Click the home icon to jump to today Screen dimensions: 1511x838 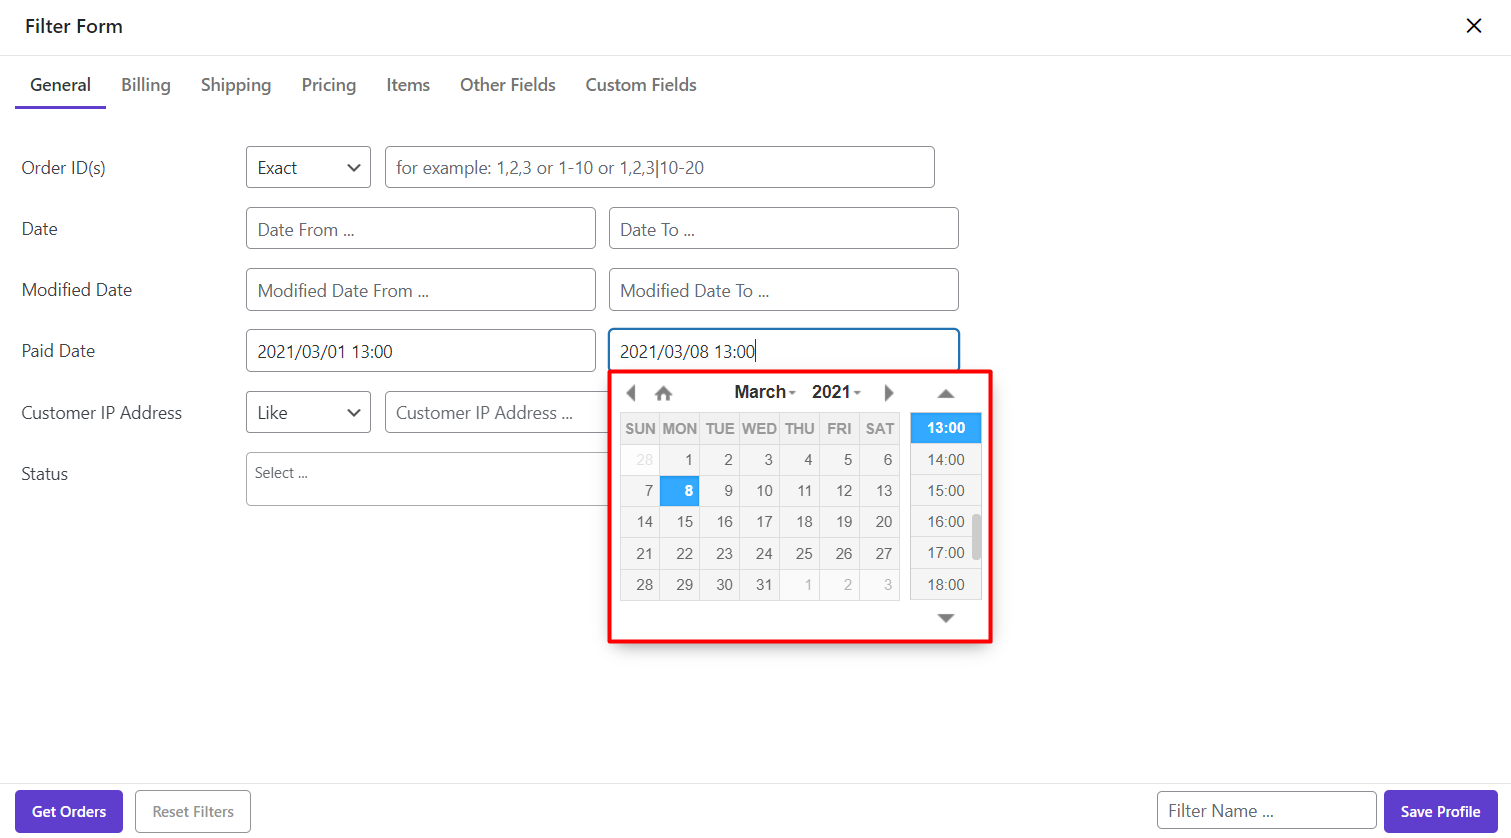663,393
